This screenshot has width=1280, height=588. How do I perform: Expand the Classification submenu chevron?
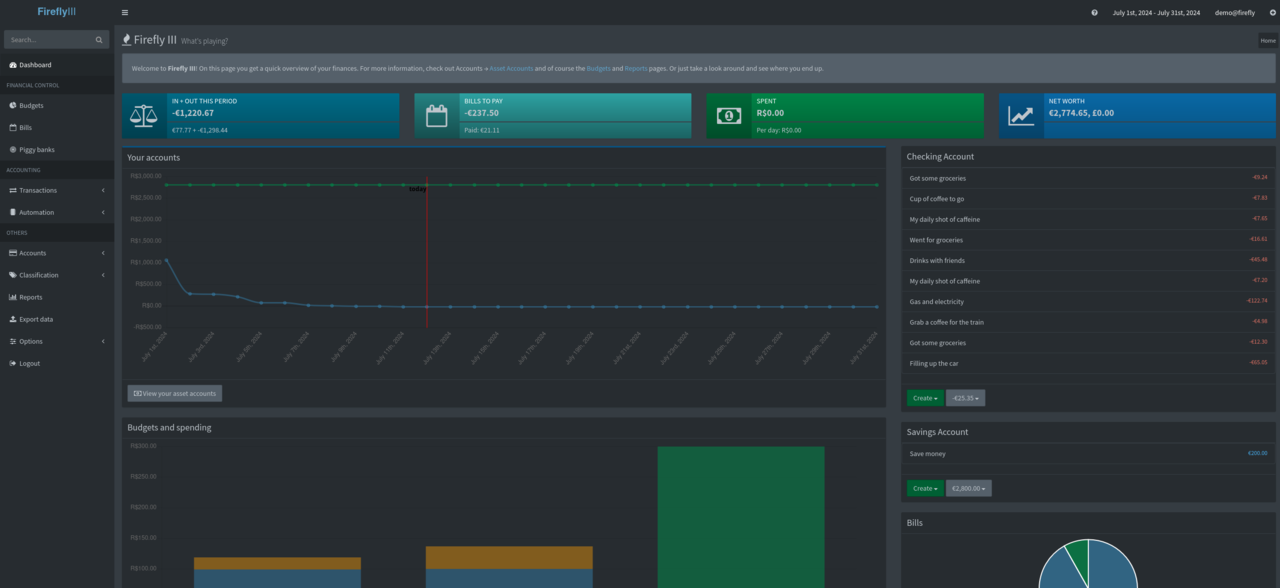click(x=103, y=275)
